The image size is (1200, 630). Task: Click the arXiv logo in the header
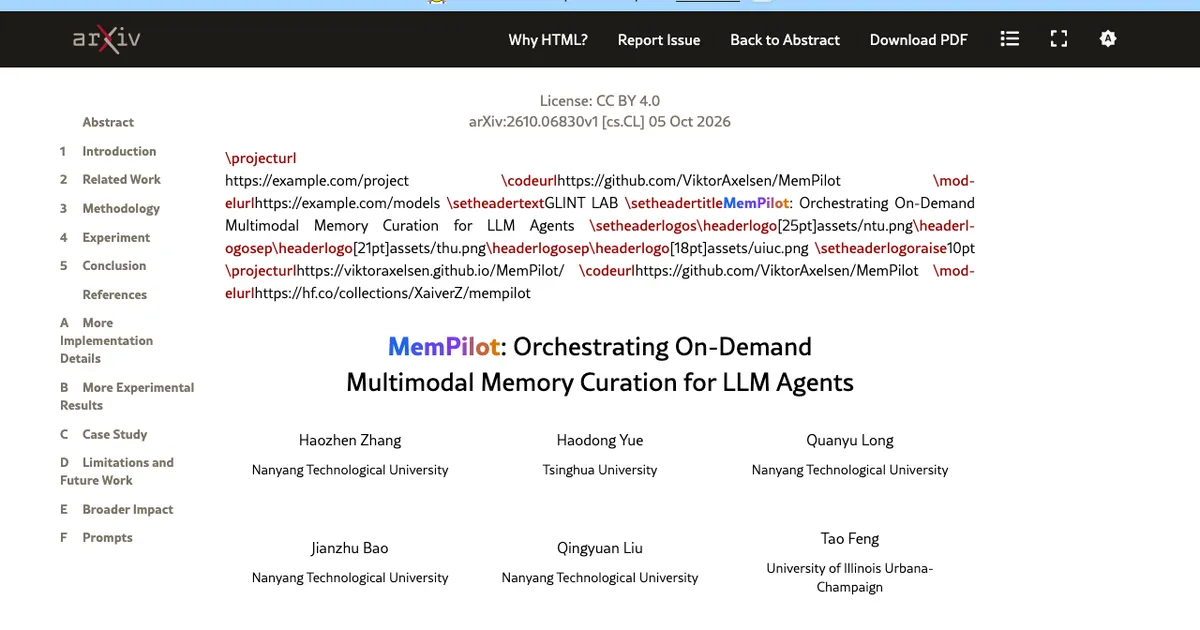pyautogui.click(x=106, y=39)
